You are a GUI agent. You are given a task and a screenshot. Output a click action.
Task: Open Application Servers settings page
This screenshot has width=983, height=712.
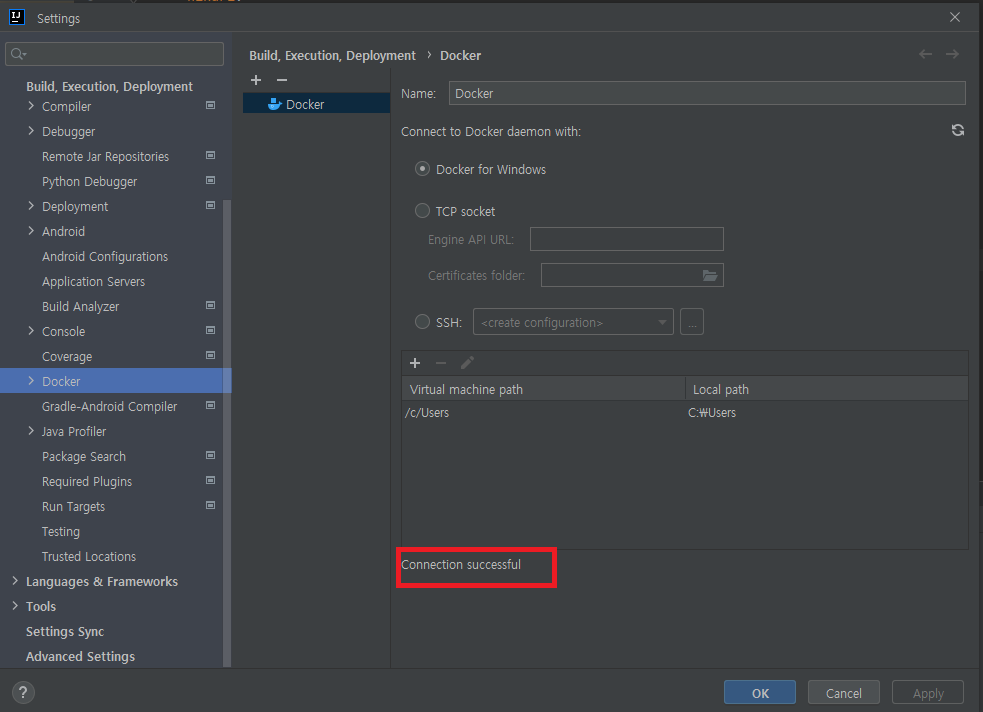[x=93, y=281]
